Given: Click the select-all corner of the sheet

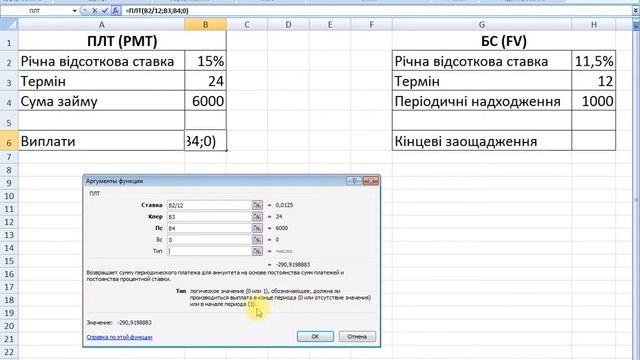Looking at the screenshot, I should point(9,24).
